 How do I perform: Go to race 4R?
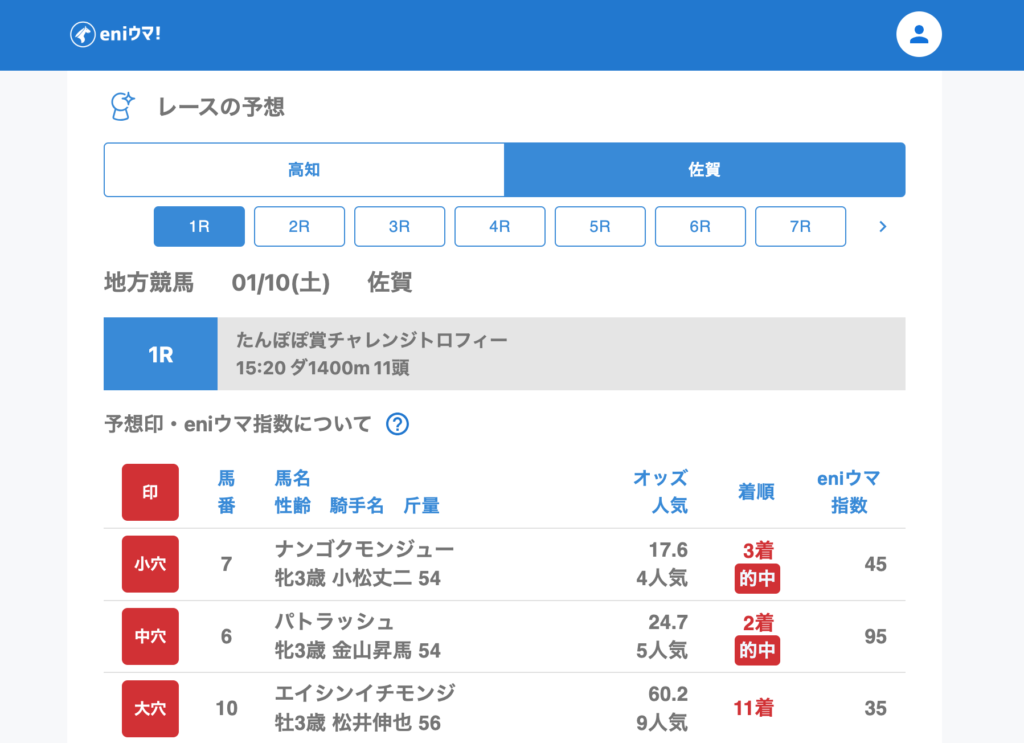500,227
